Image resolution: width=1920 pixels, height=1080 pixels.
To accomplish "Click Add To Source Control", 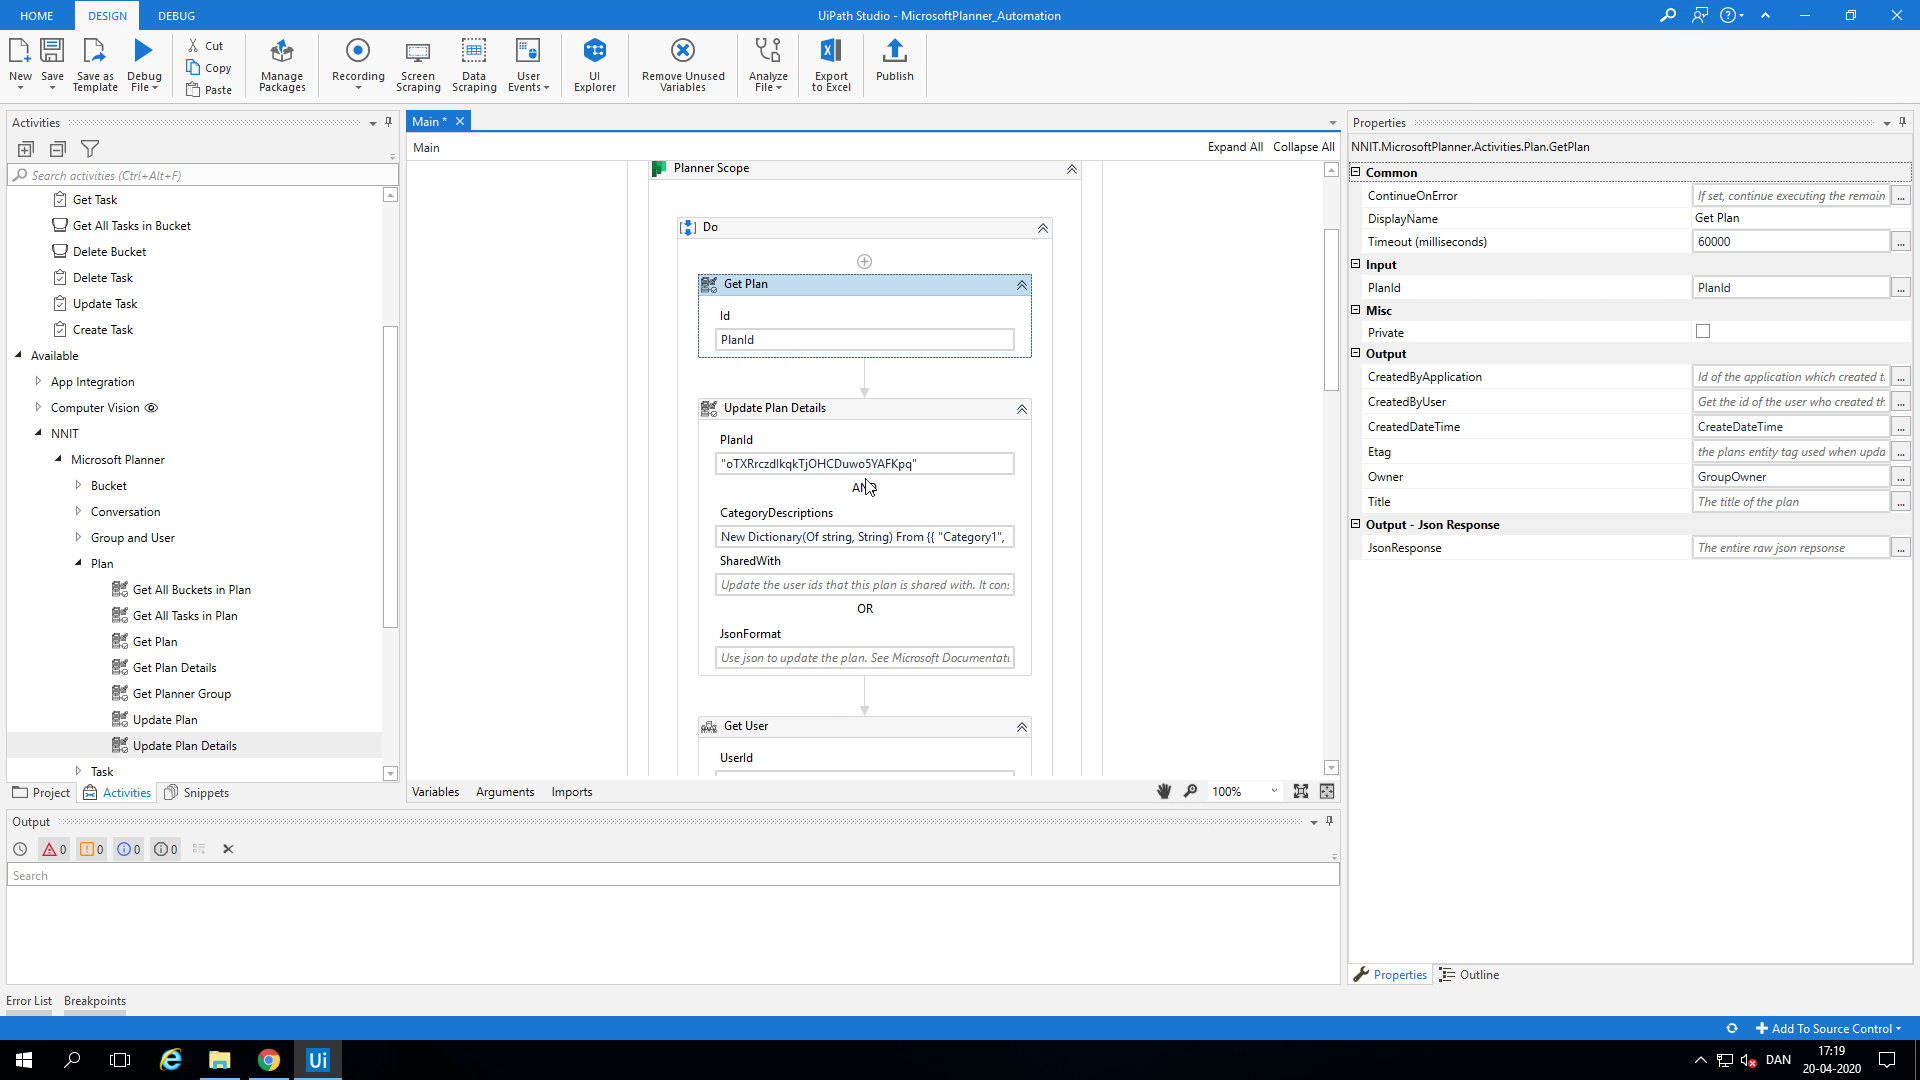I will pyautogui.click(x=1828, y=1028).
